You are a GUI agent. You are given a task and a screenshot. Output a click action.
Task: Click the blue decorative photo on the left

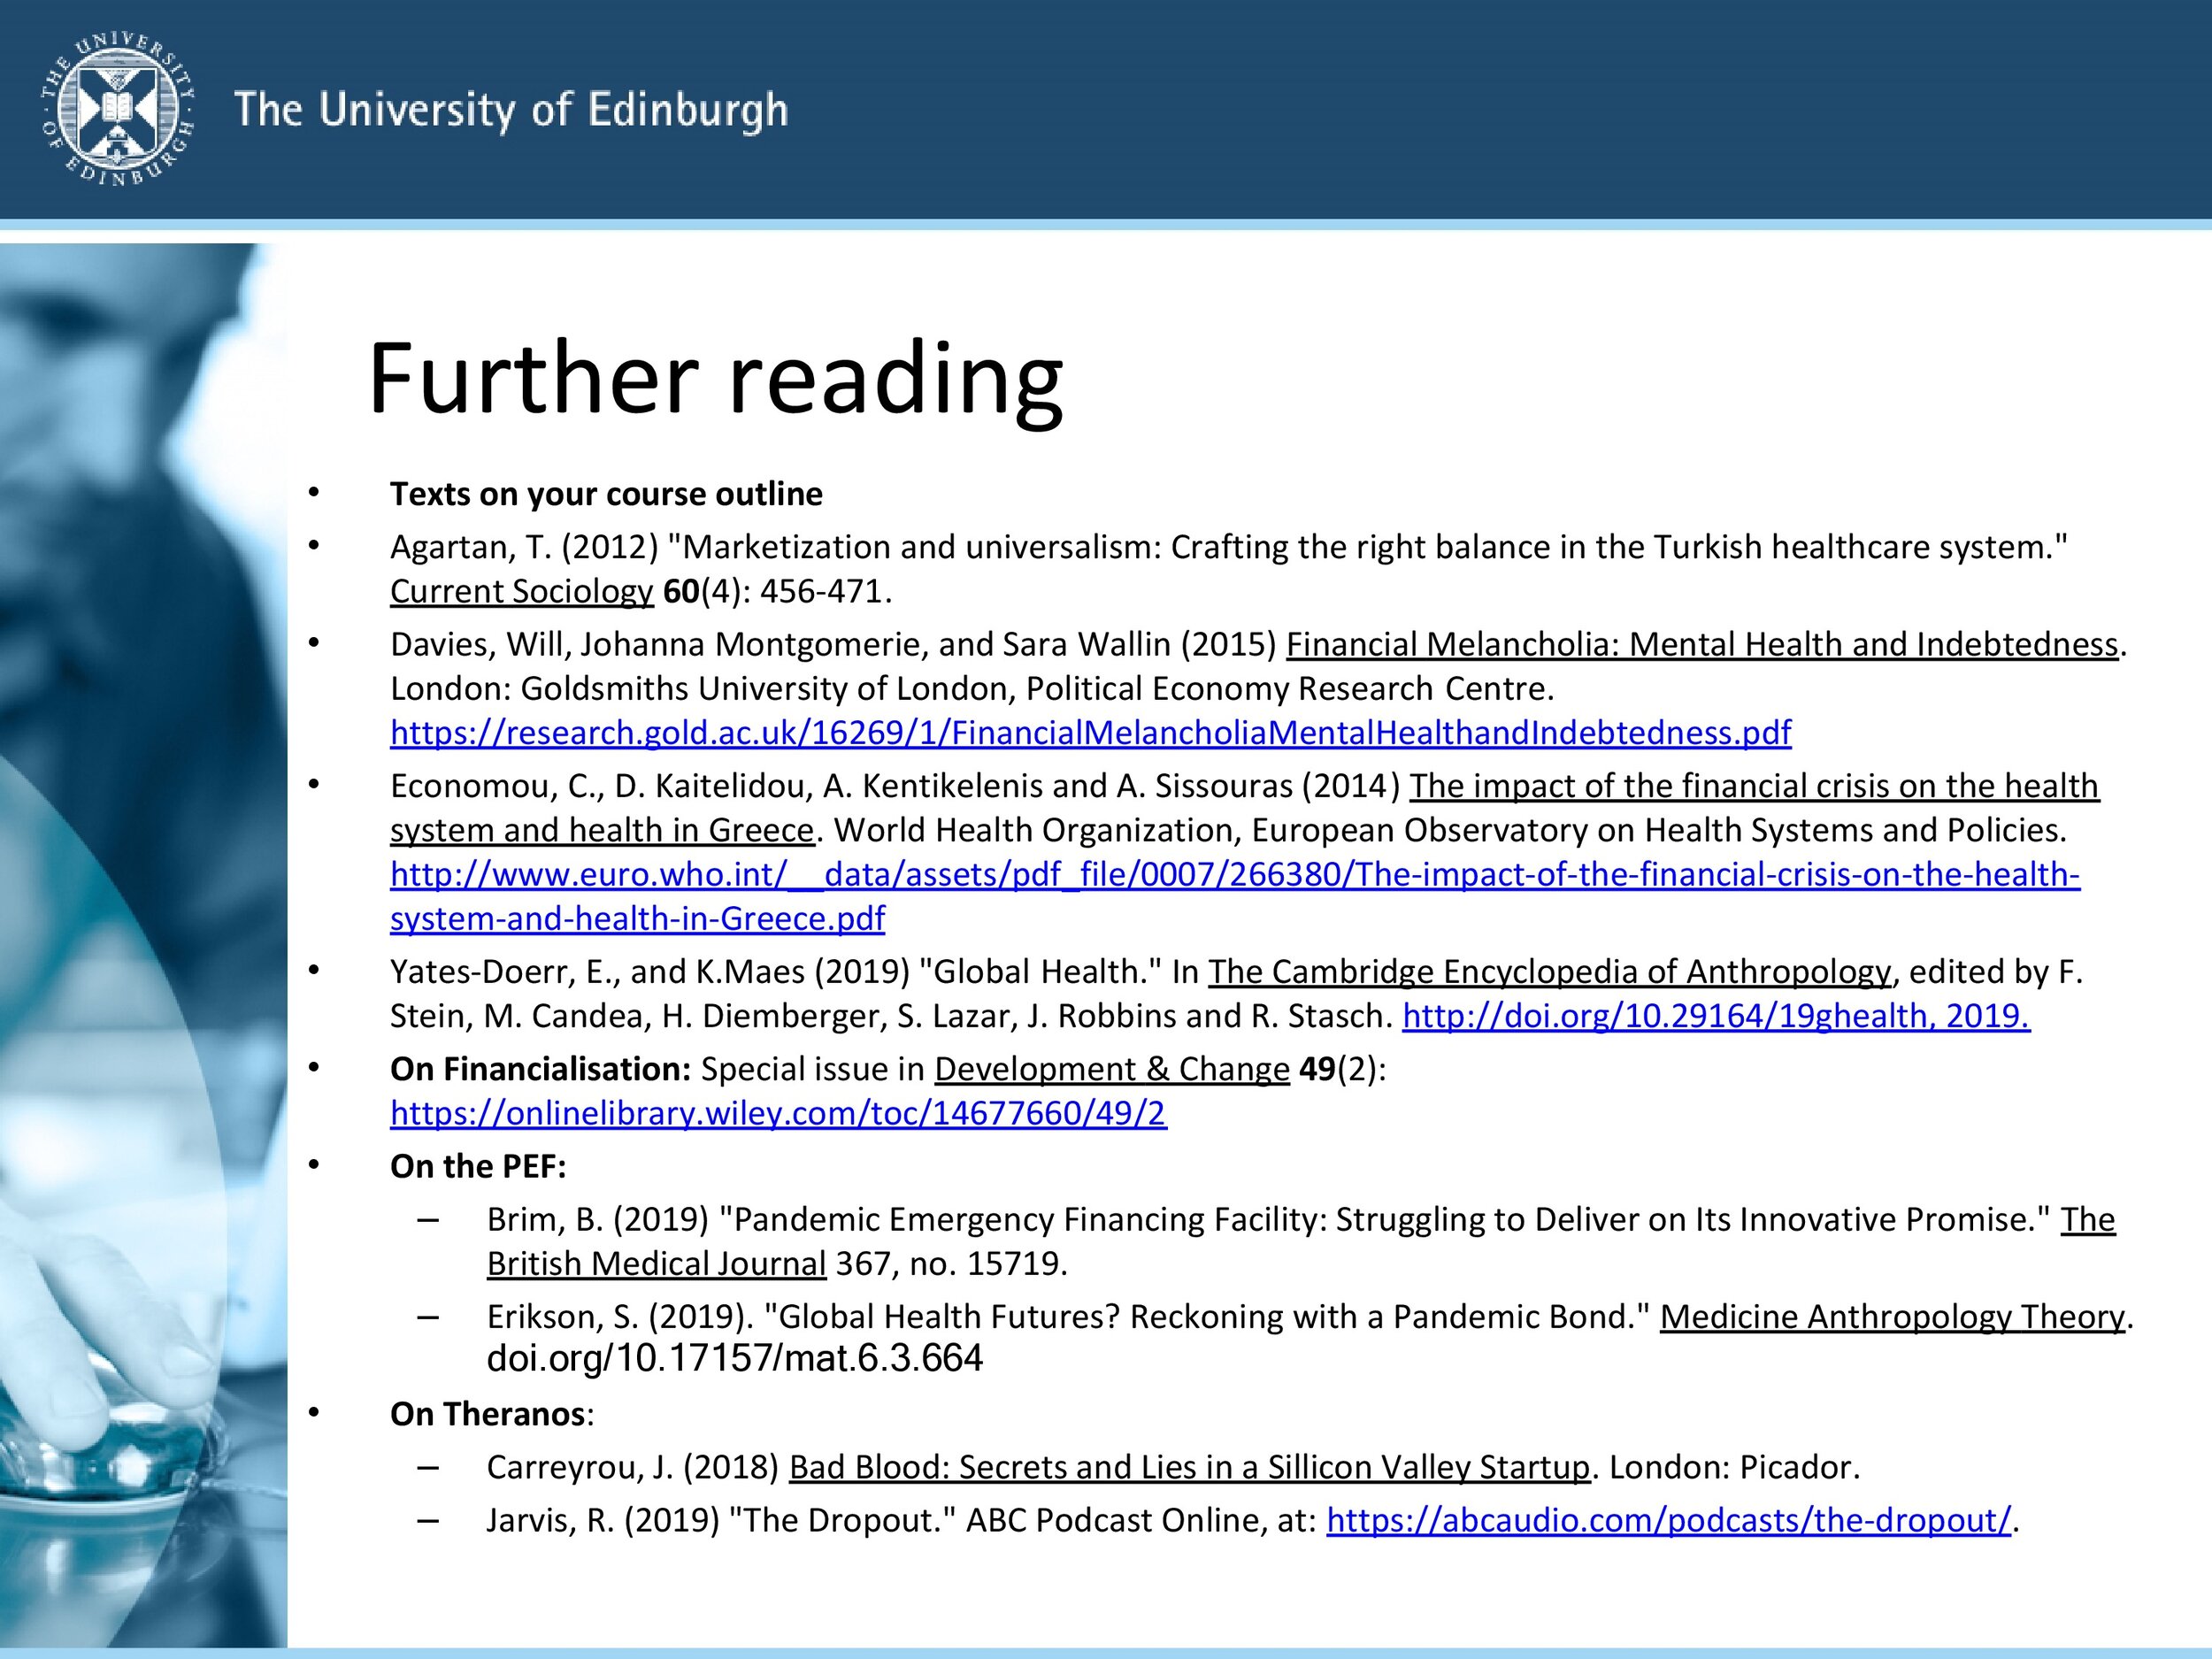(x=143, y=945)
